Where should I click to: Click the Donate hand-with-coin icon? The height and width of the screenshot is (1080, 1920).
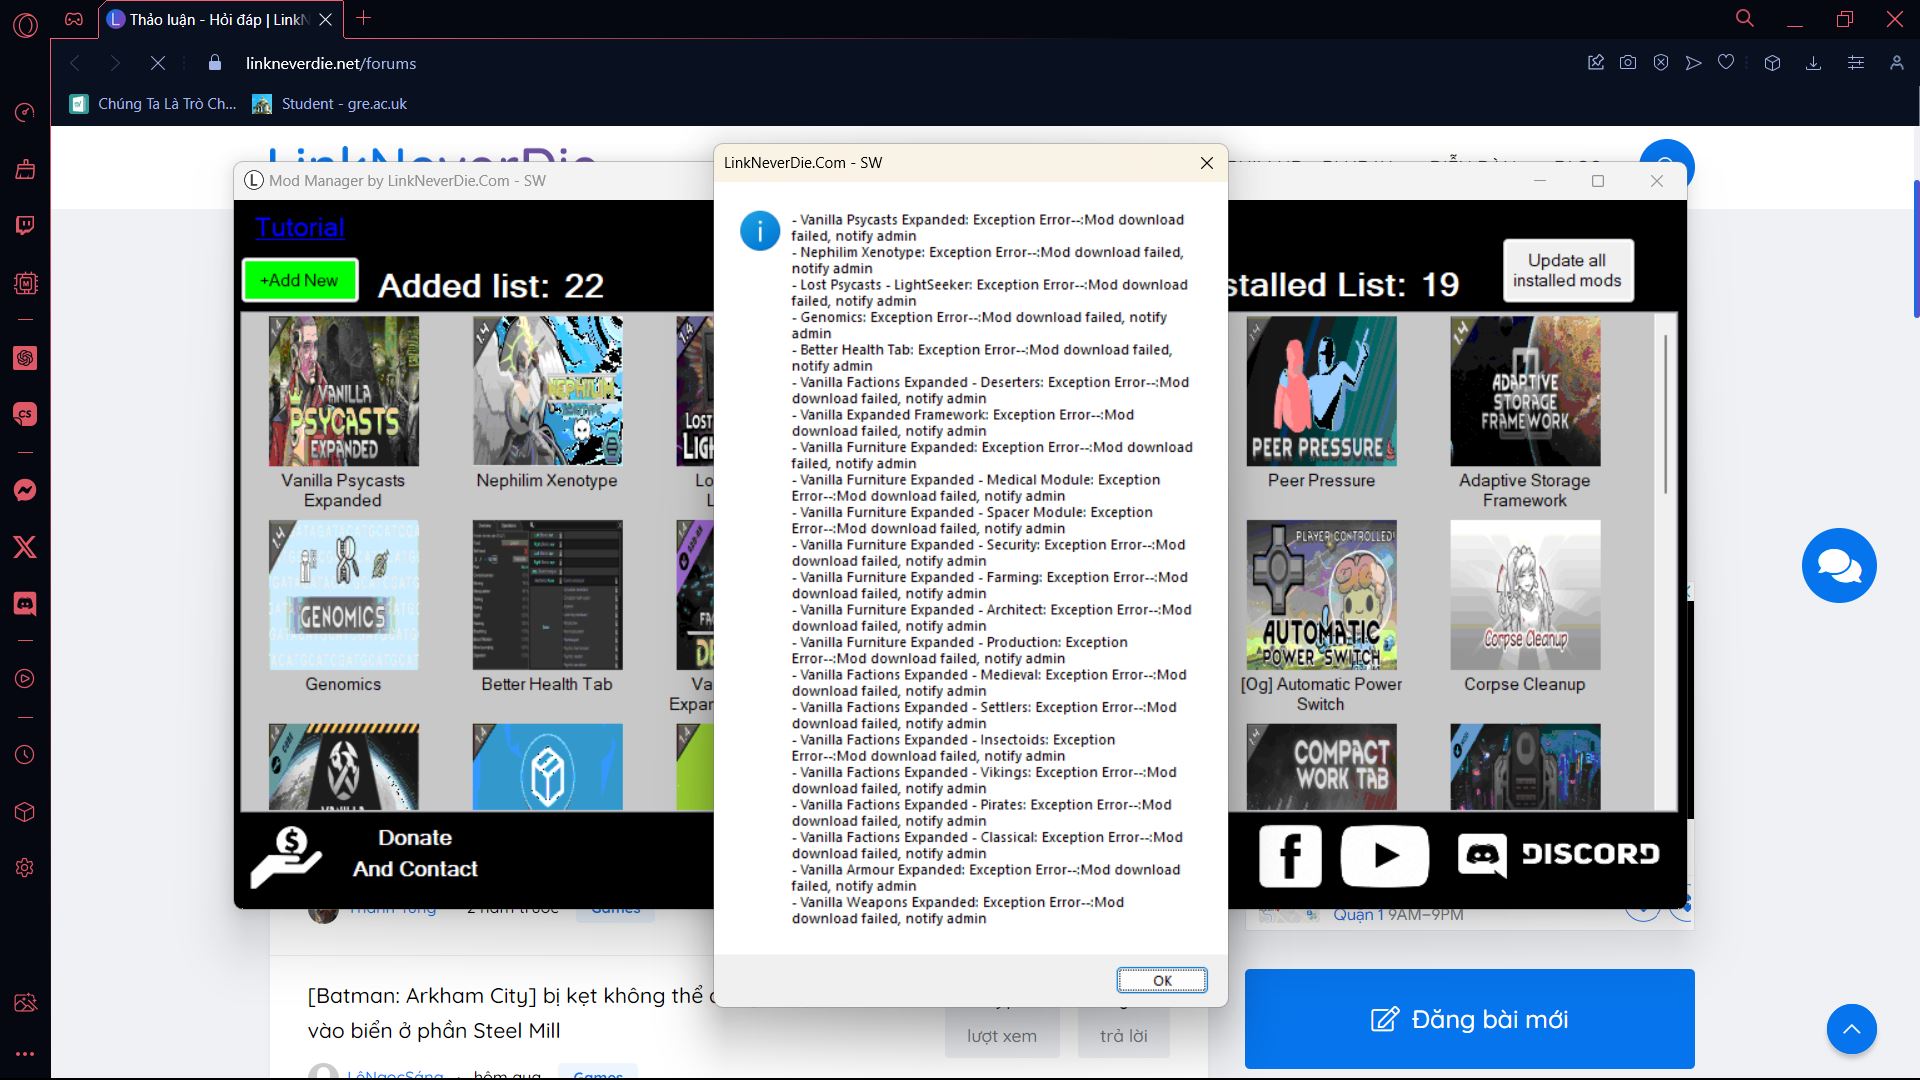[x=286, y=856]
